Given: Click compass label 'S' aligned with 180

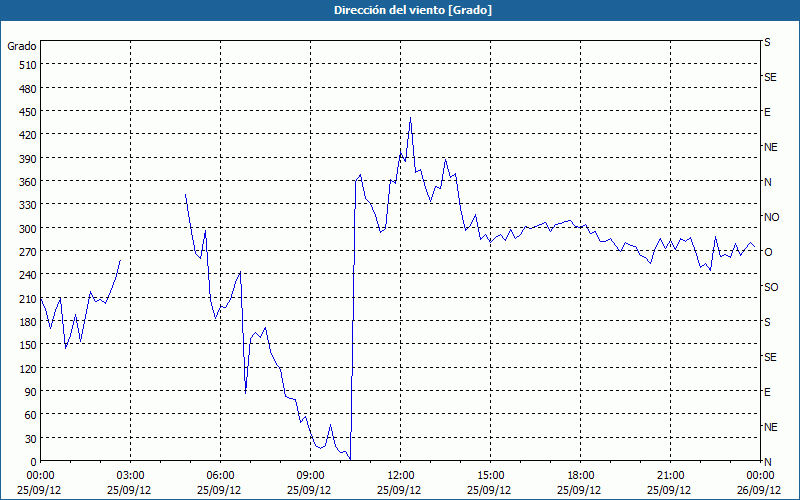Looking at the screenshot, I should pyautogui.click(x=767, y=322).
